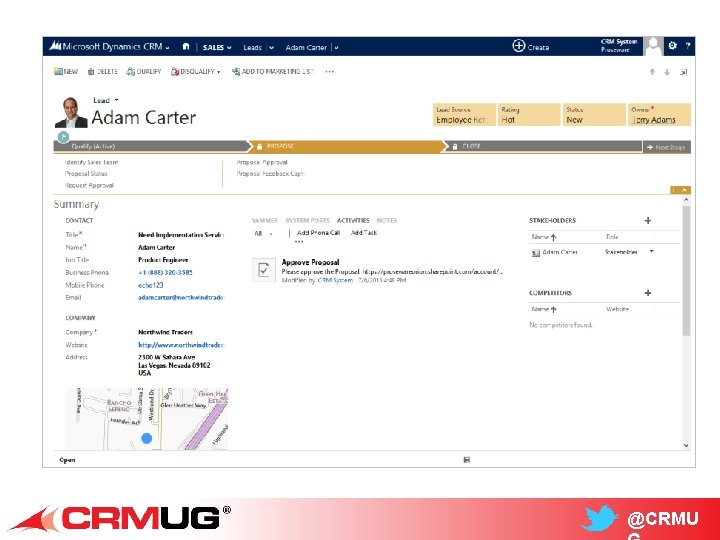This screenshot has width=720, height=540.
Task: Open the help question mark icon
Action: [687, 45]
